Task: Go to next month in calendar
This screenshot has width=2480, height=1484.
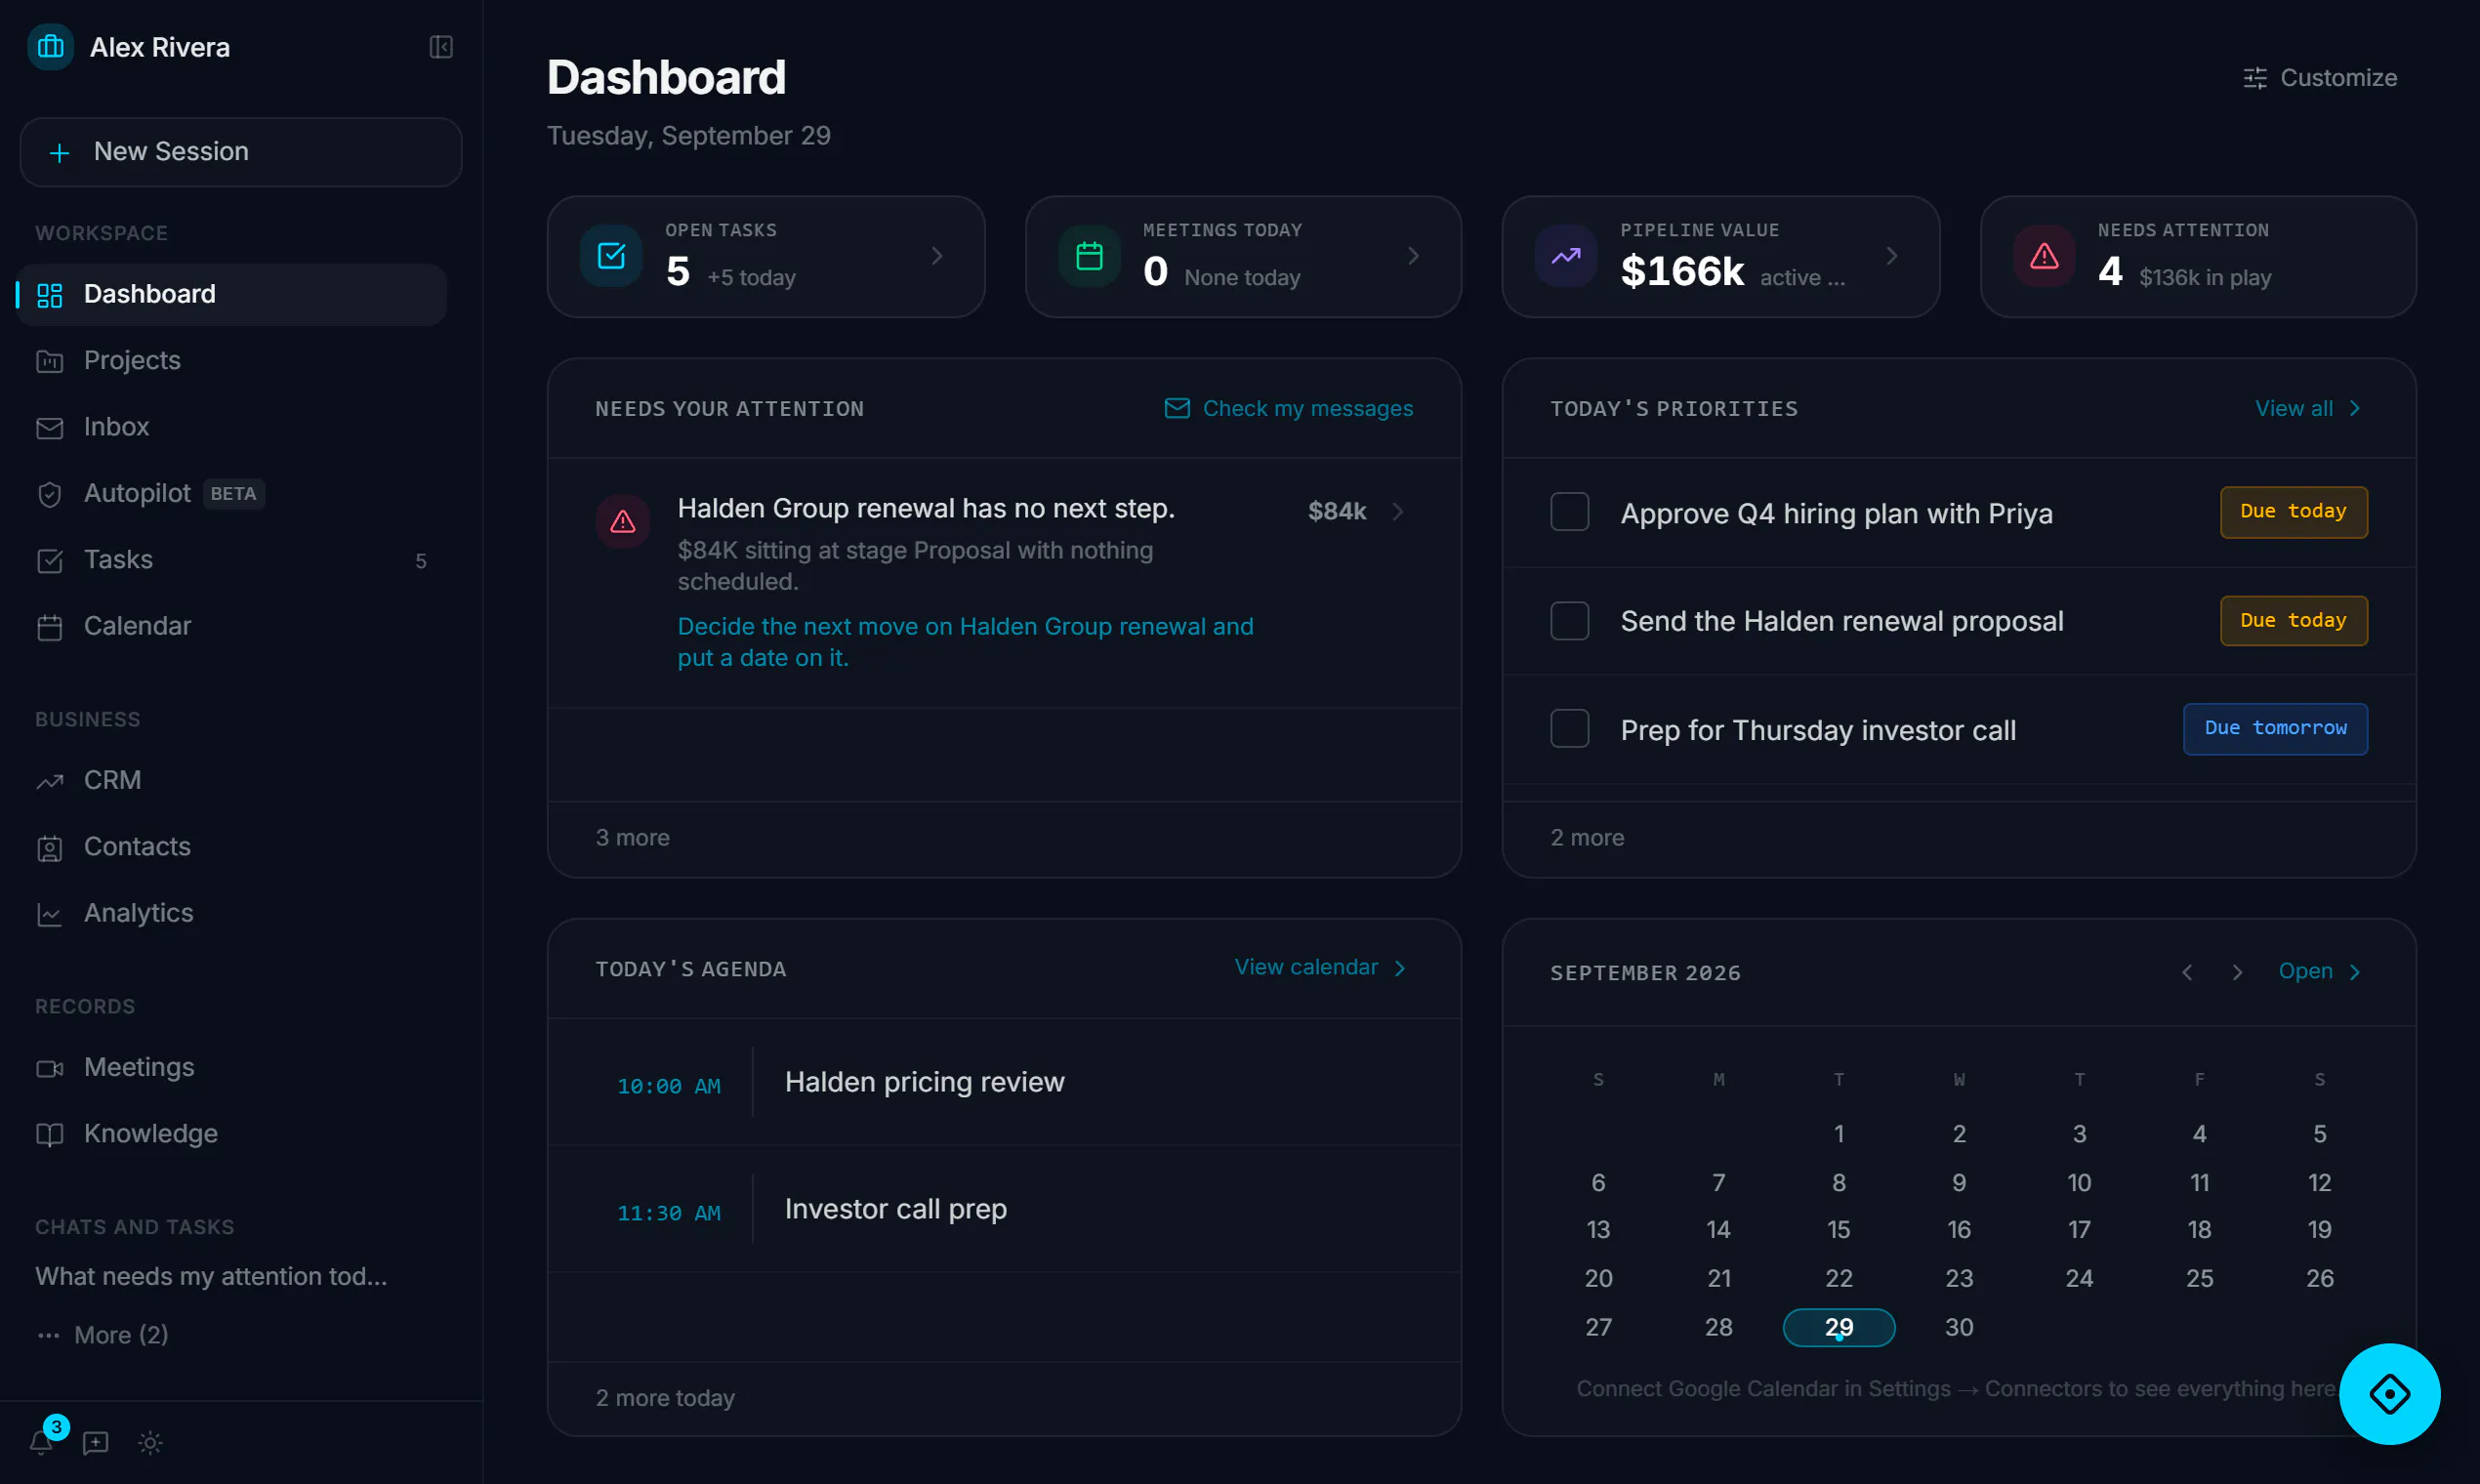Action: click(x=2237, y=972)
